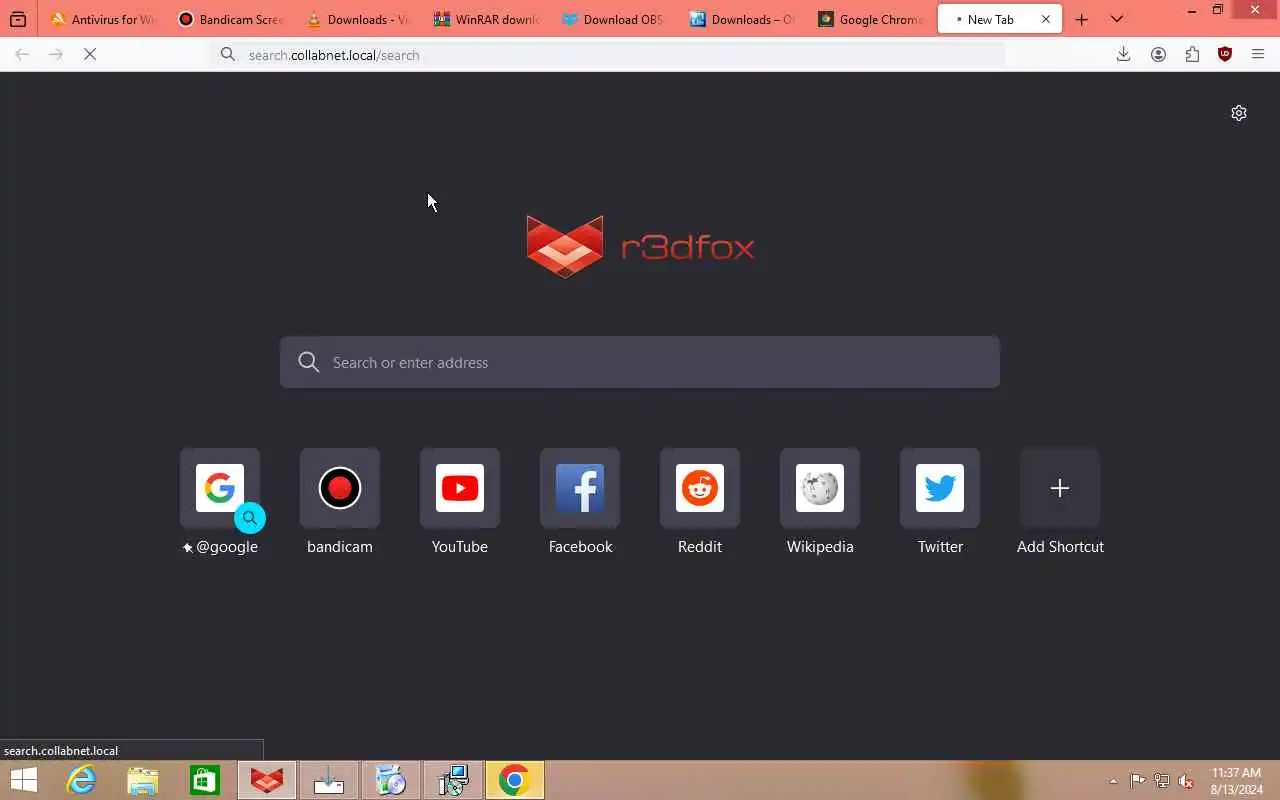Go back one page
This screenshot has width=1280, height=800.
click(x=22, y=55)
